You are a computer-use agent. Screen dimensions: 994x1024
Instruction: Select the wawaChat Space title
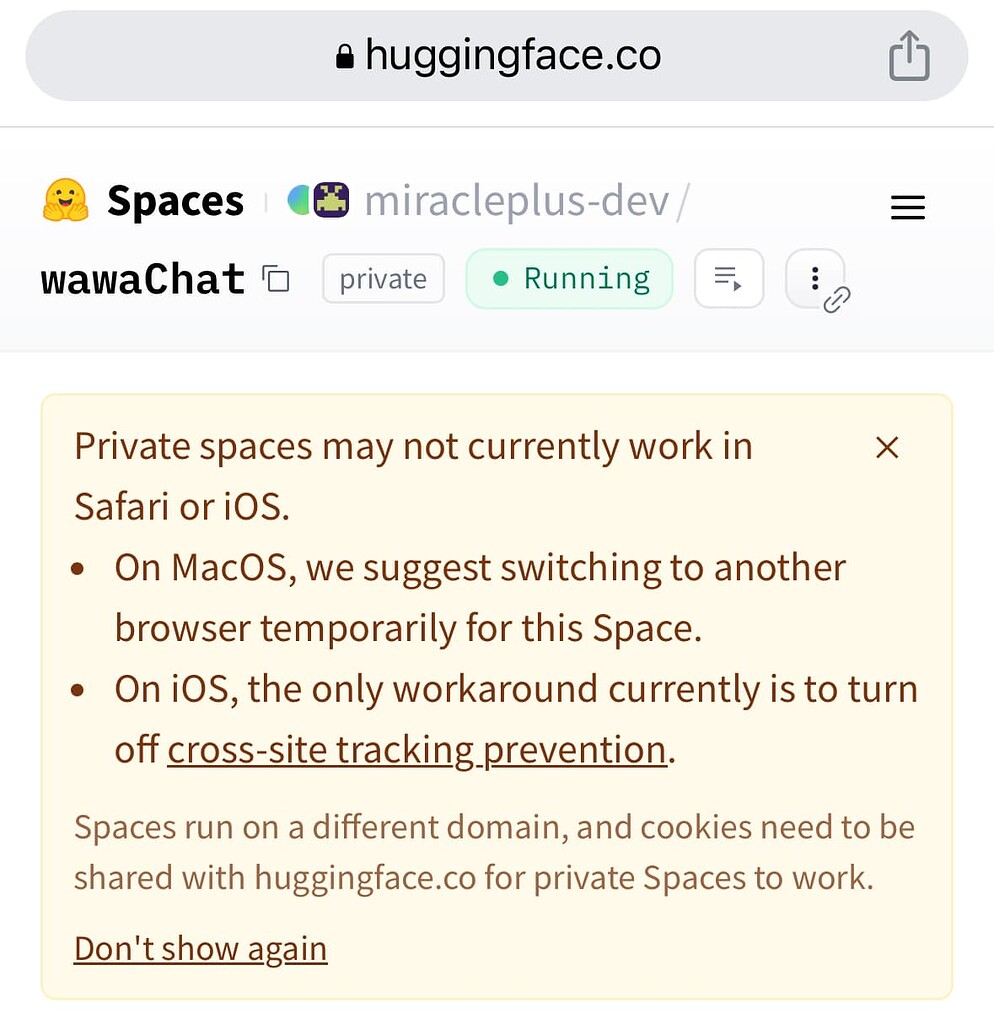click(141, 279)
